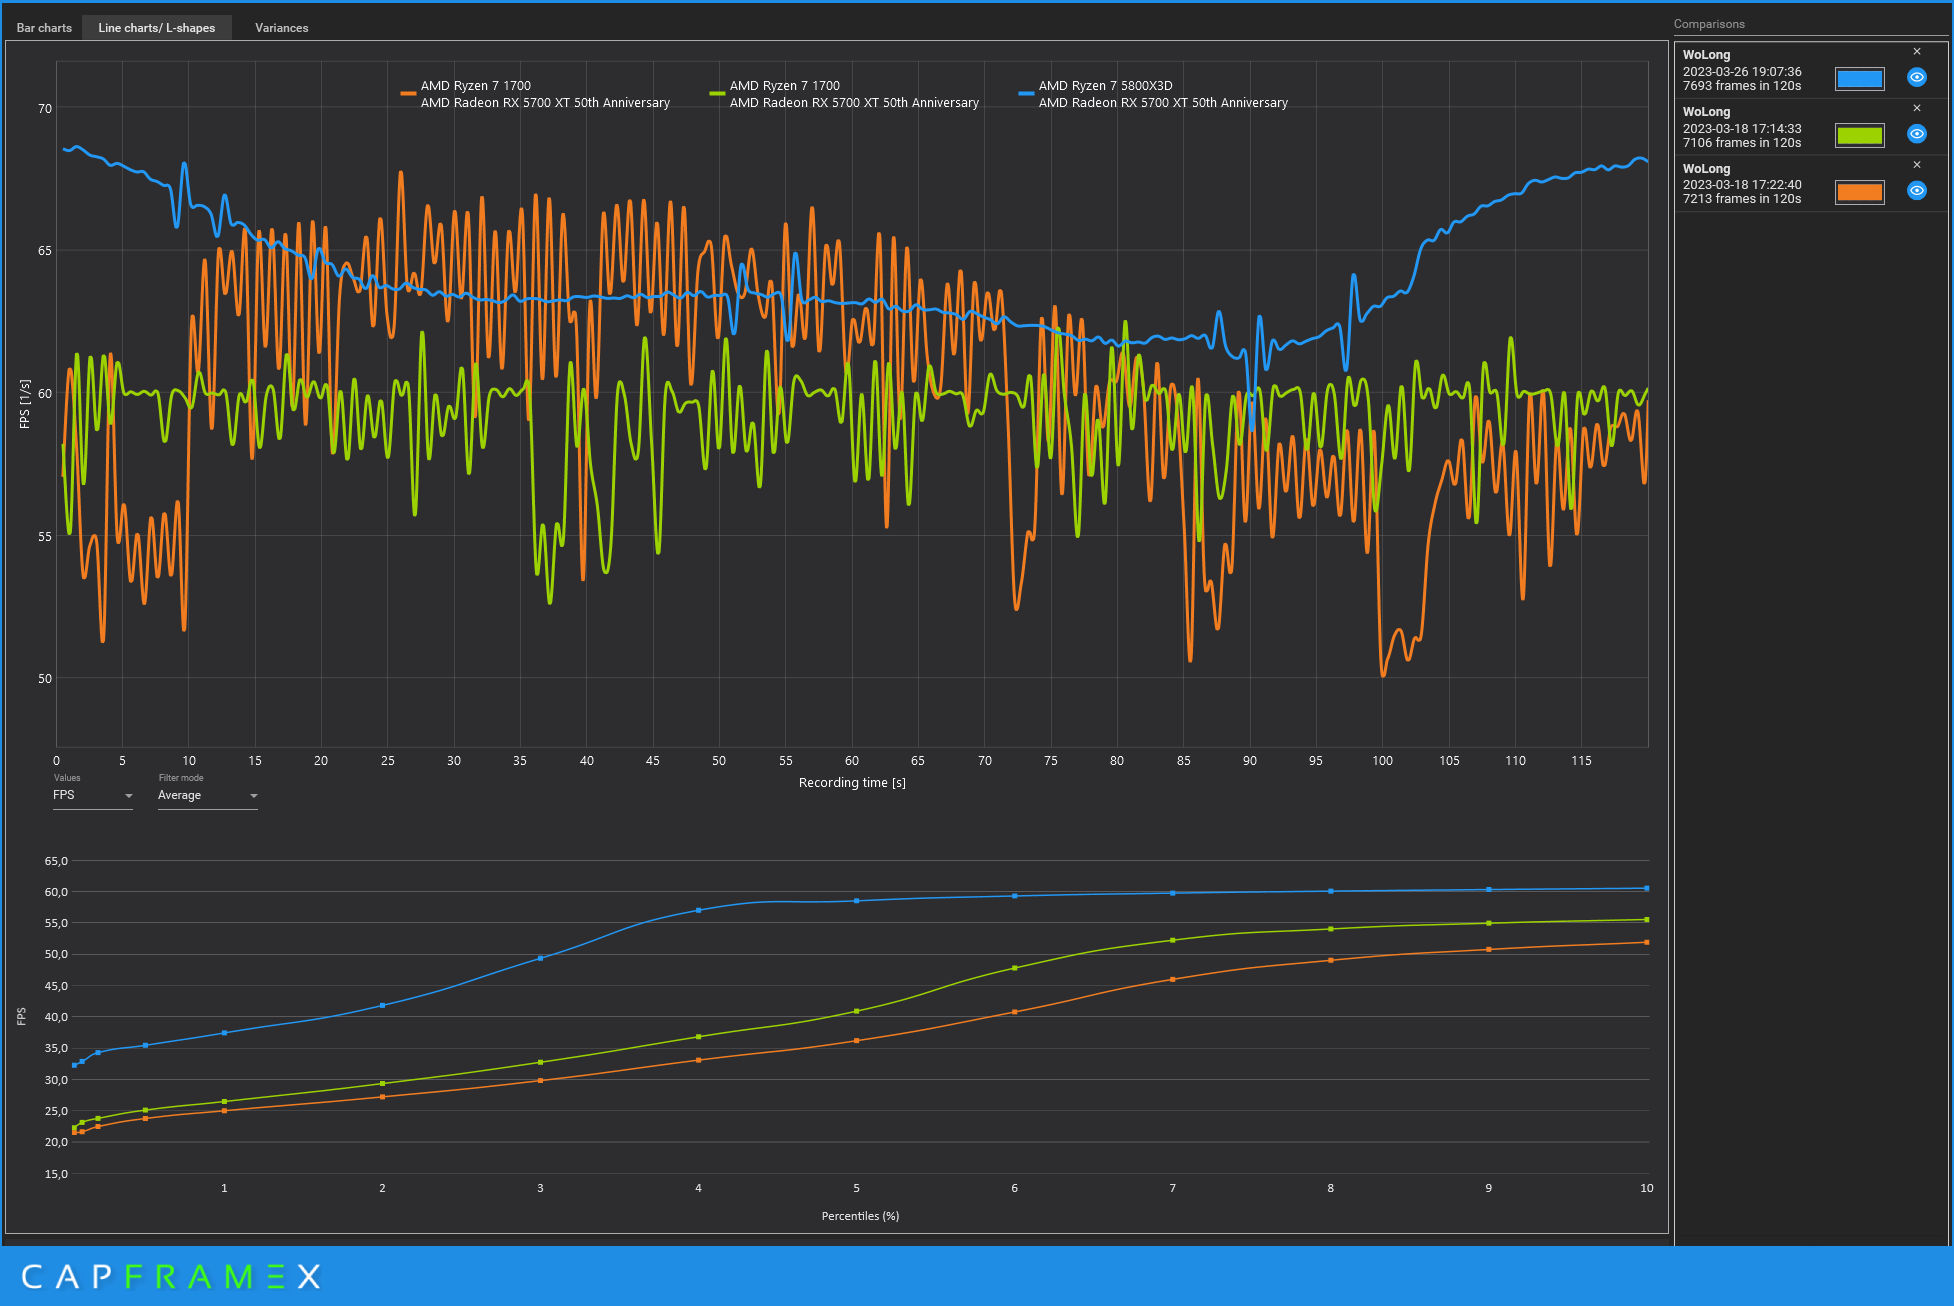
Task: Select the 2023-03-18 17:14:33 WoLong record
Action: click(1741, 128)
